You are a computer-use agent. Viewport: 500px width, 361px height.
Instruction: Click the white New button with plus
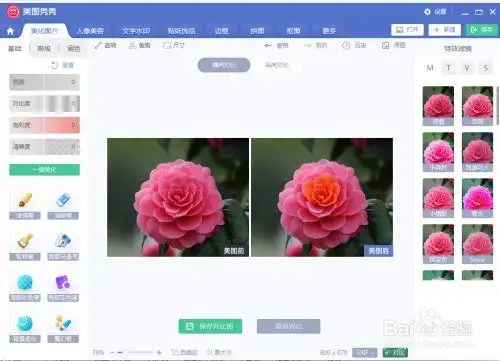pos(445,30)
